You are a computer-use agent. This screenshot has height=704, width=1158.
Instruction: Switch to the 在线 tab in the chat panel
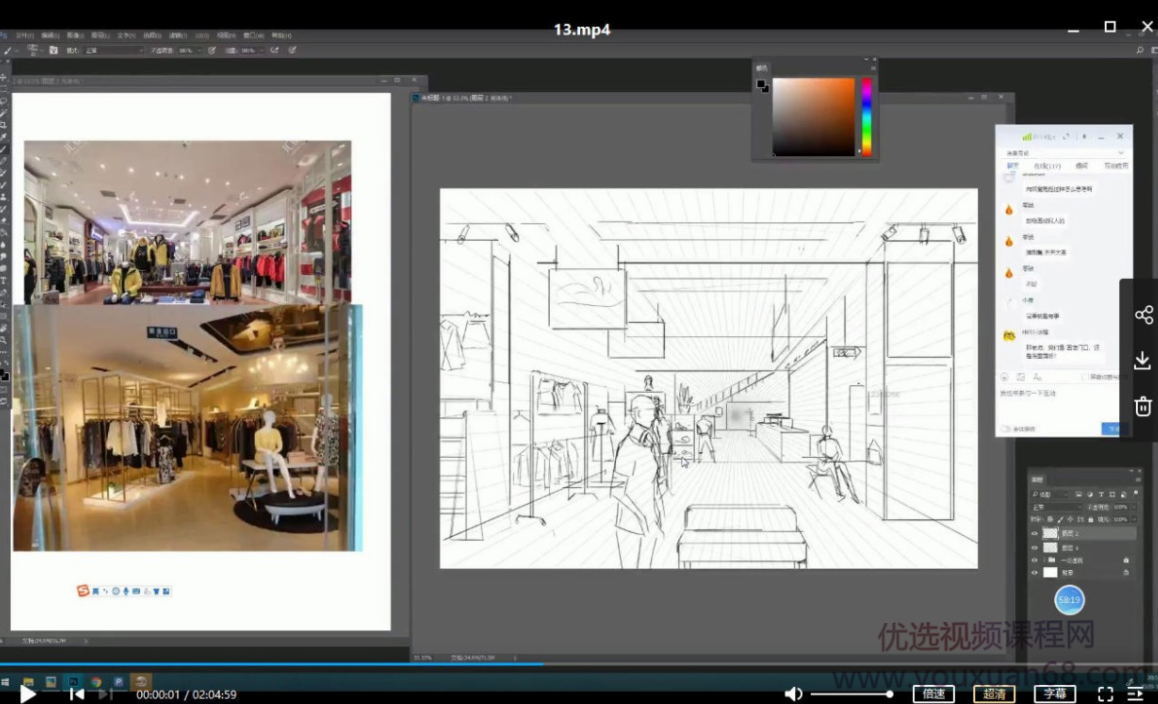pyautogui.click(x=1045, y=166)
